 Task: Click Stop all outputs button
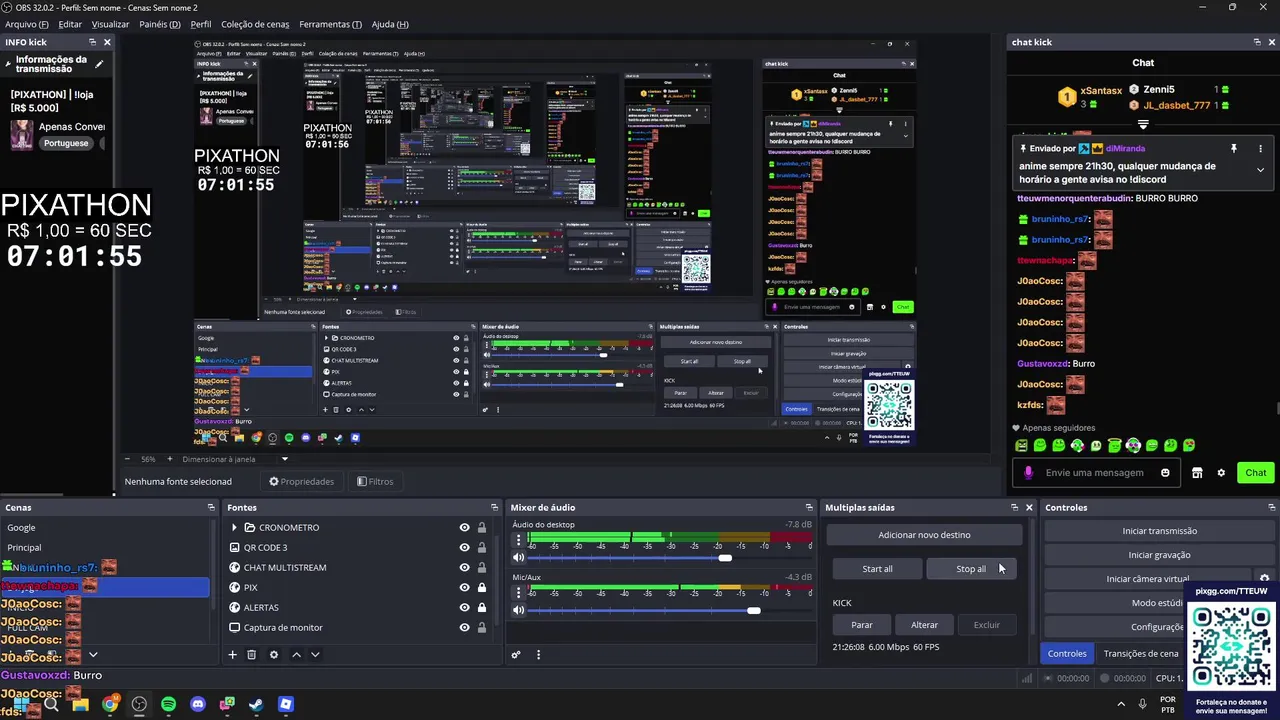click(971, 569)
